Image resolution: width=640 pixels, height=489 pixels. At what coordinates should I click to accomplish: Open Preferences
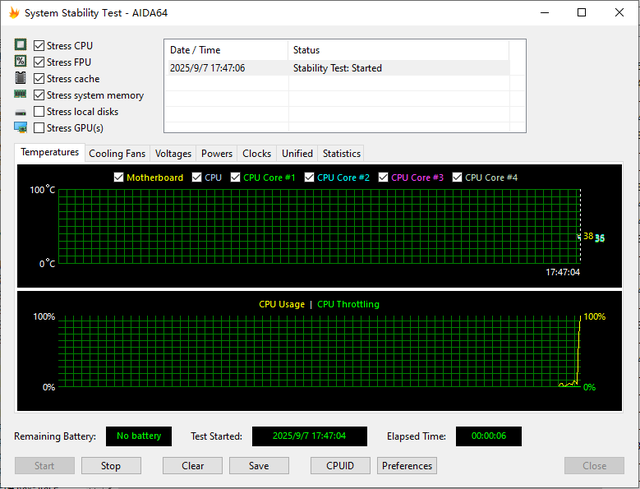click(407, 466)
